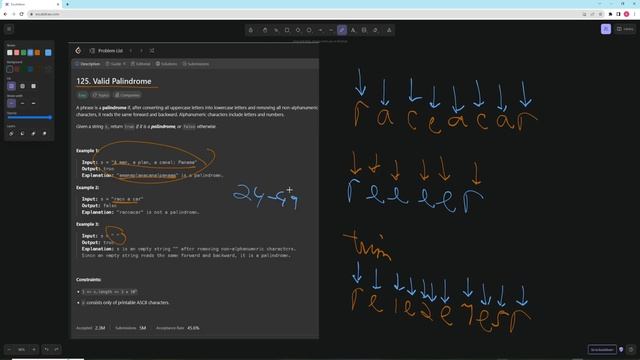
Task: Choose the blue background swatch
Action: click(31, 69)
